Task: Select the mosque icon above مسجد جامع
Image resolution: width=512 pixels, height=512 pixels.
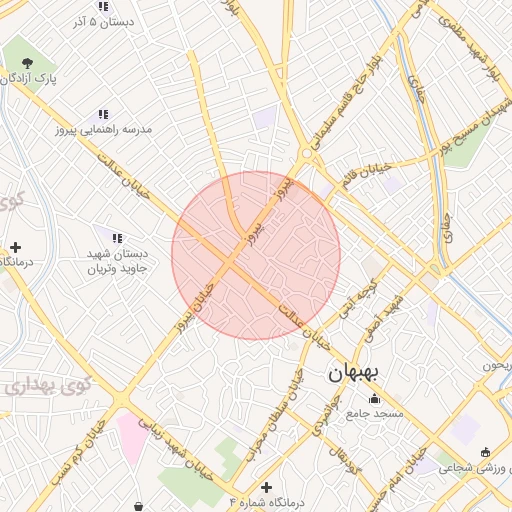Action: [374, 399]
